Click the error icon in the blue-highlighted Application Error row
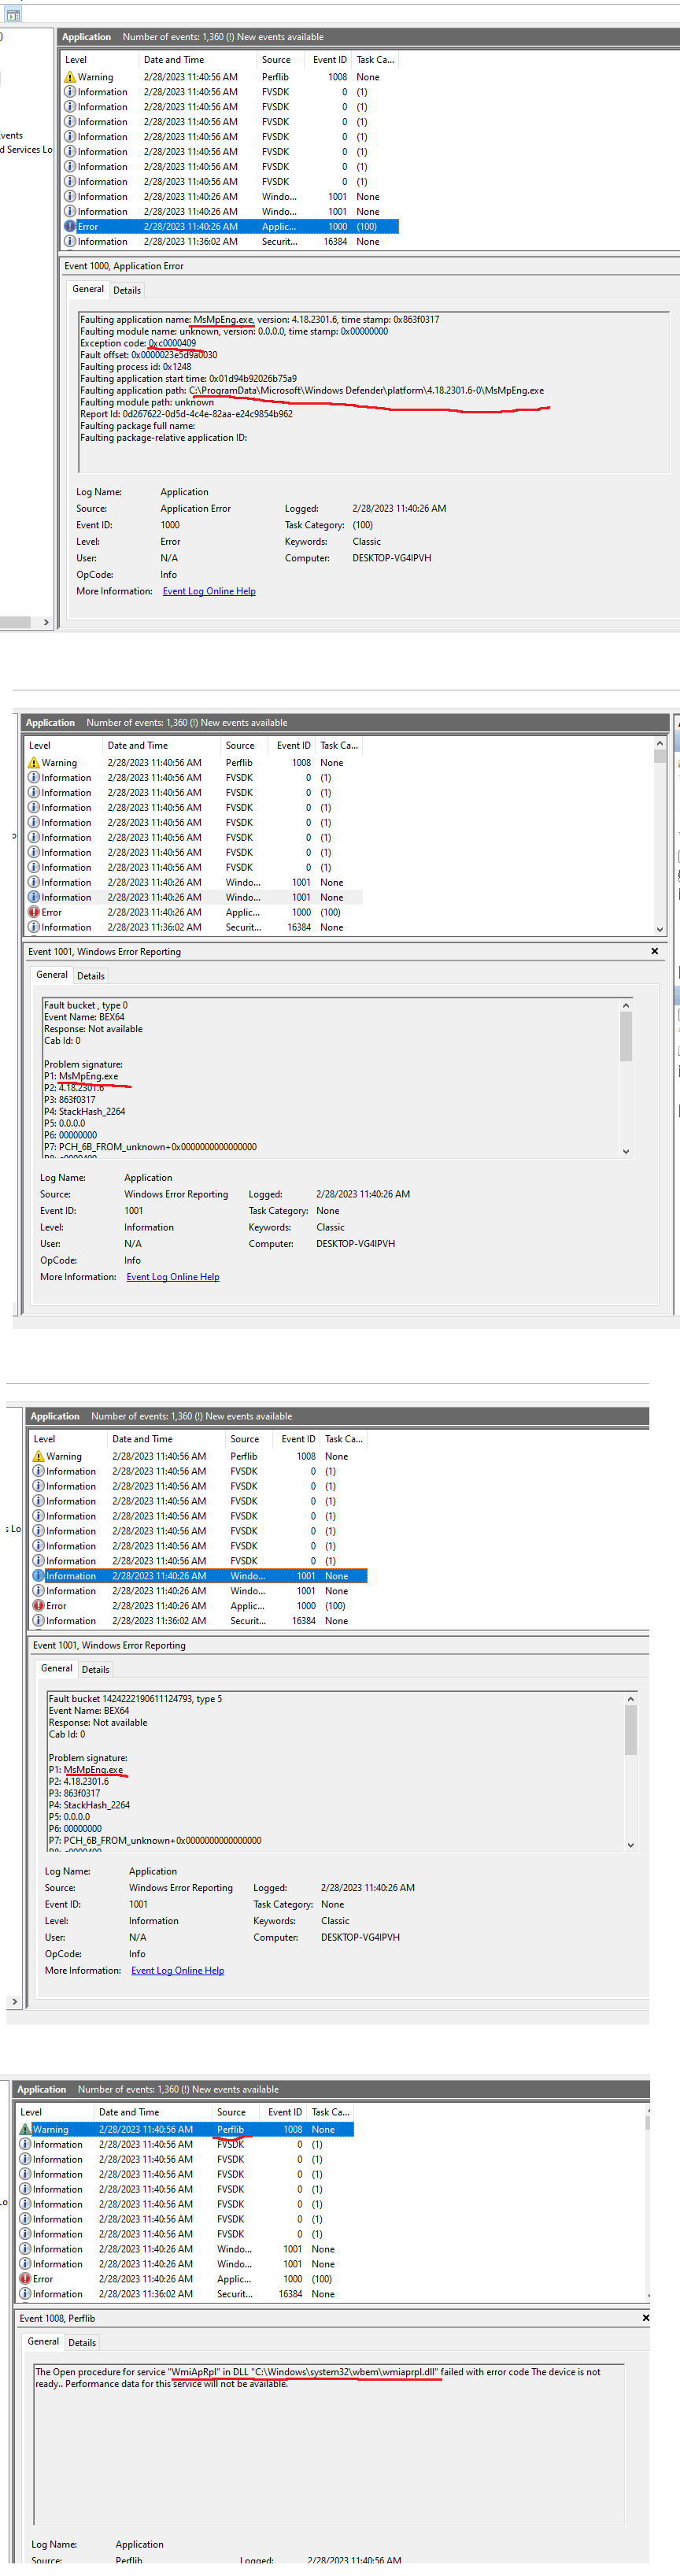The height and width of the screenshot is (2576, 680). pyautogui.click(x=70, y=227)
